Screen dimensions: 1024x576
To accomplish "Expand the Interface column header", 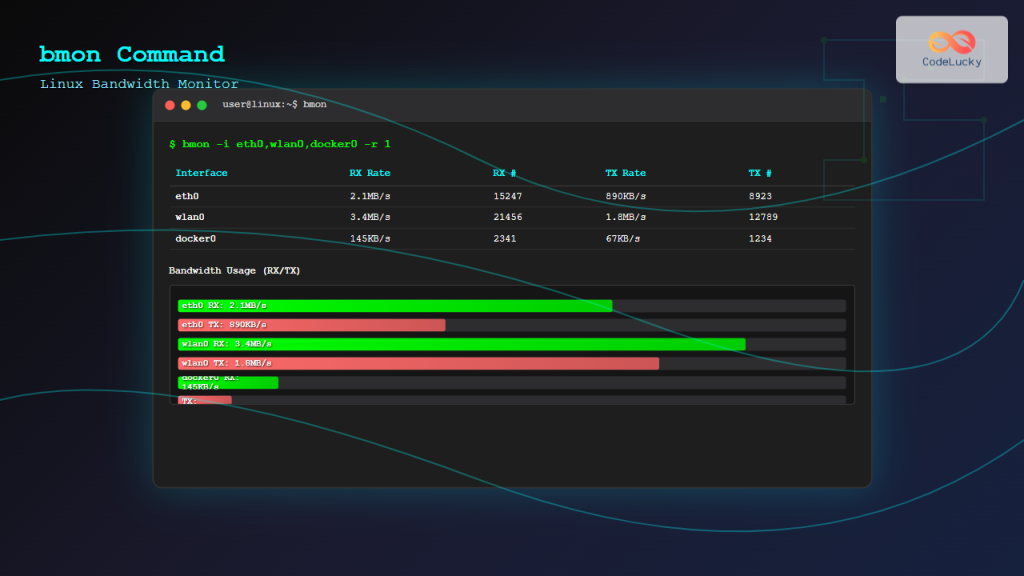I will 202,173.
